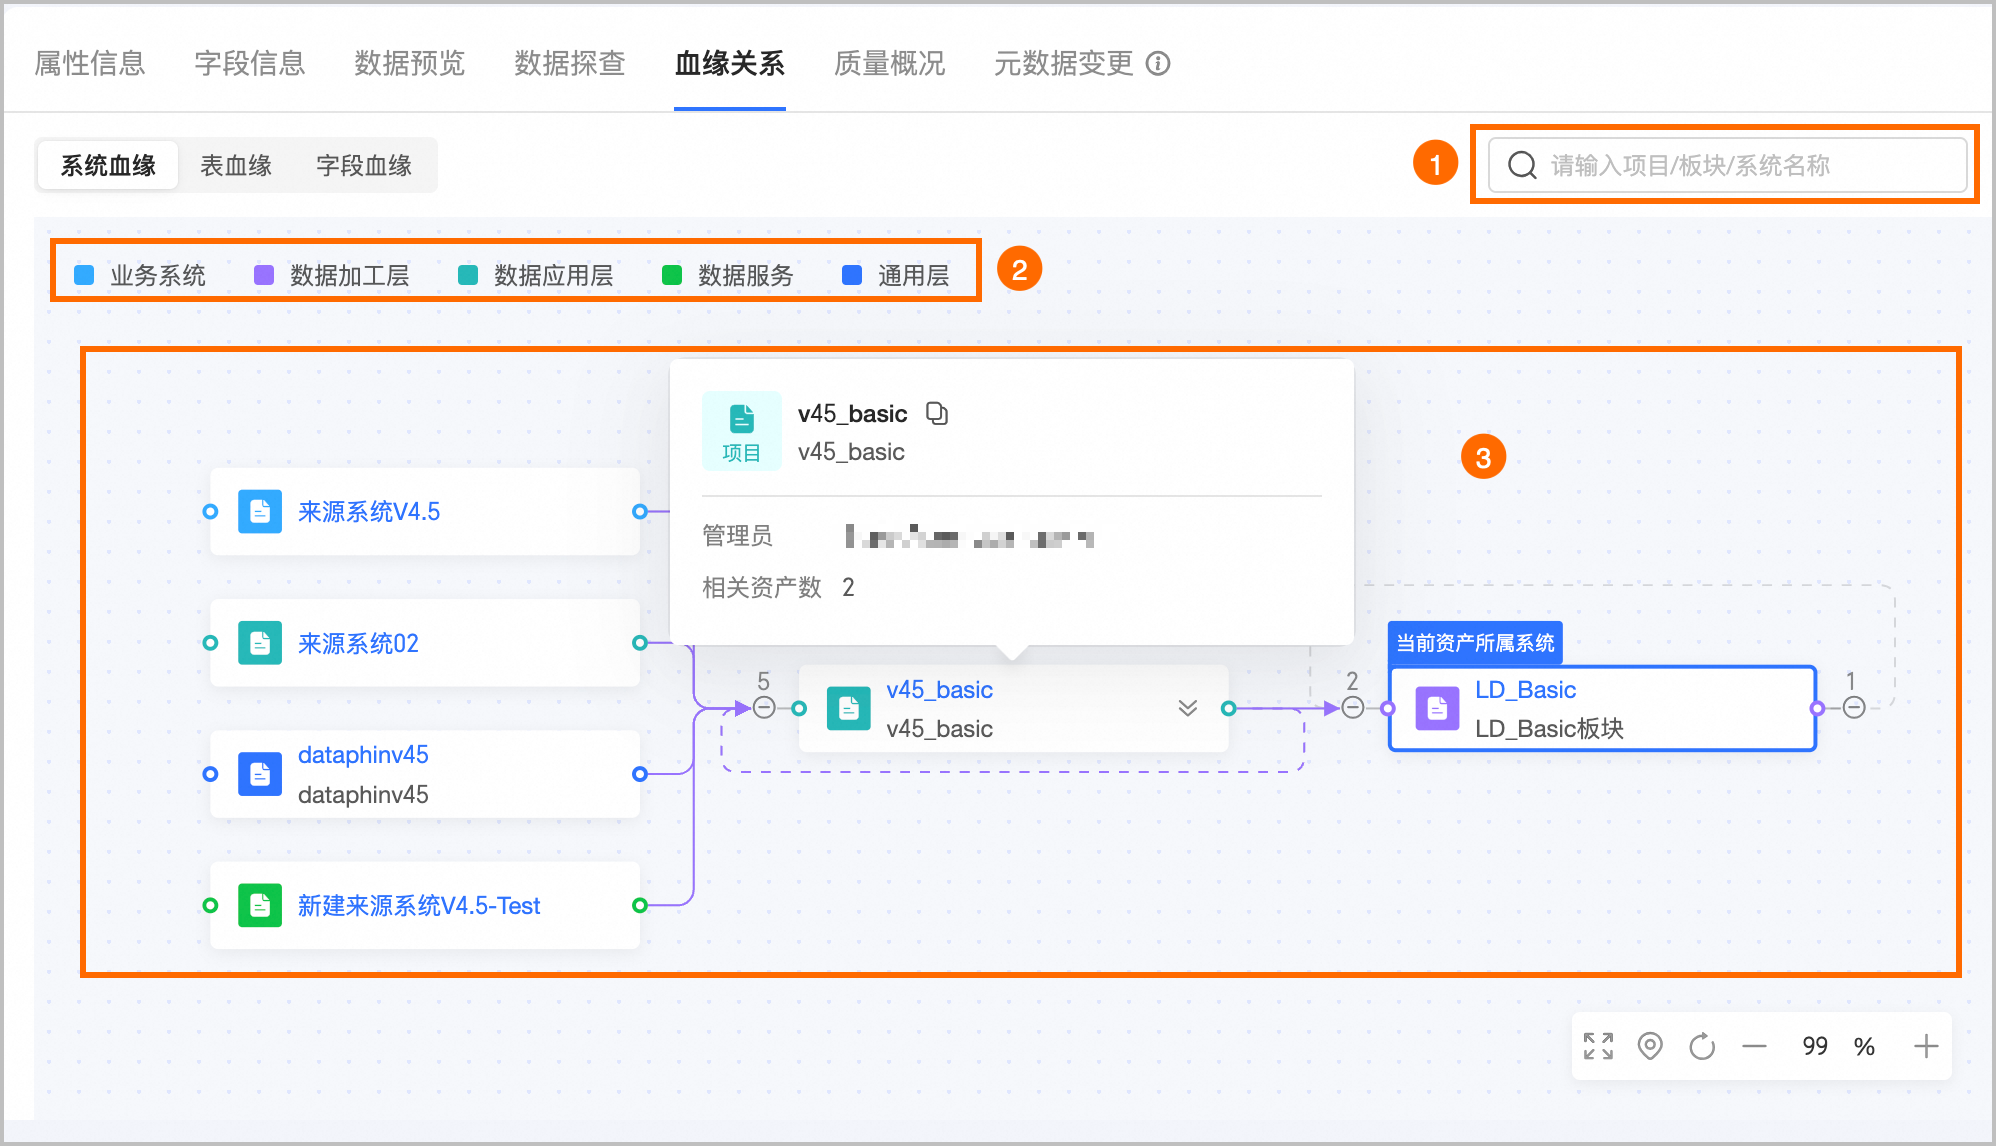The width and height of the screenshot is (1996, 1146).
Task: Open the dataphinv45 node link
Action: point(363,755)
